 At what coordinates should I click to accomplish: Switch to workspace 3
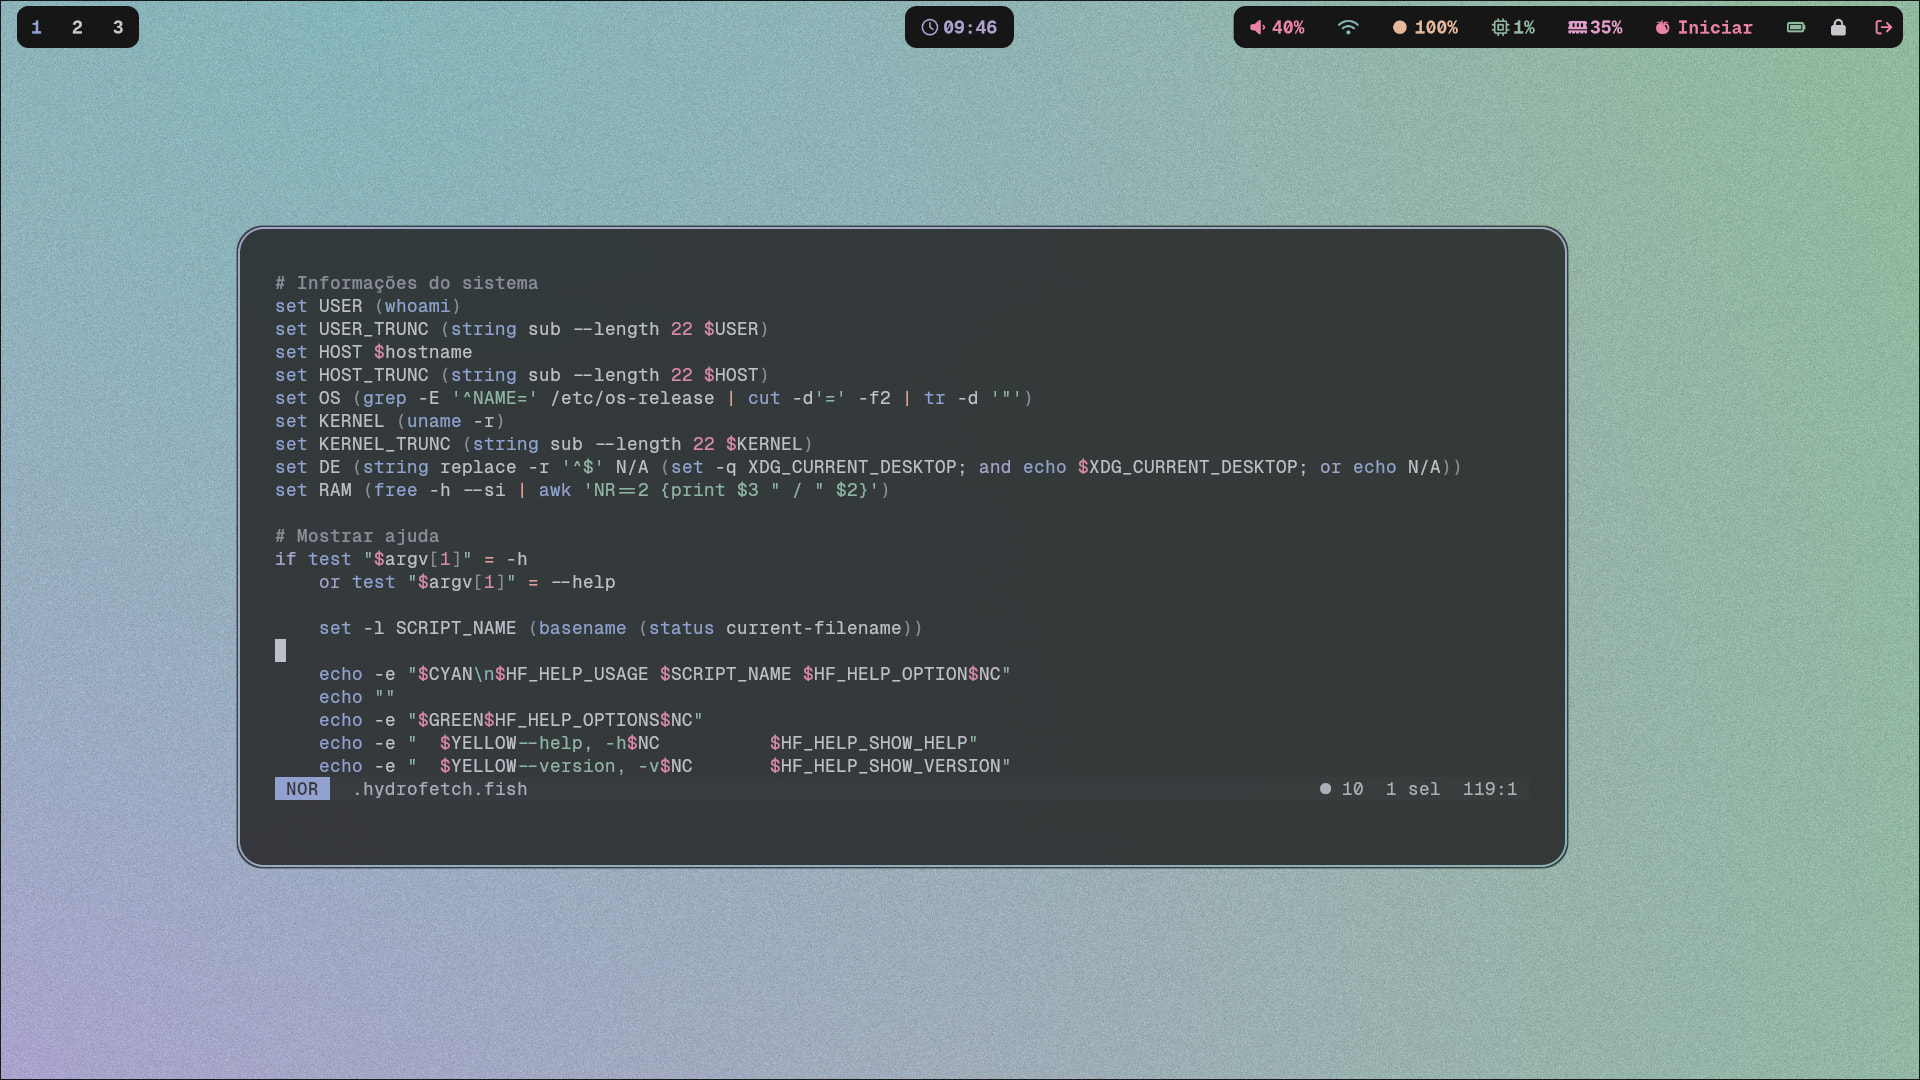(118, 27)
